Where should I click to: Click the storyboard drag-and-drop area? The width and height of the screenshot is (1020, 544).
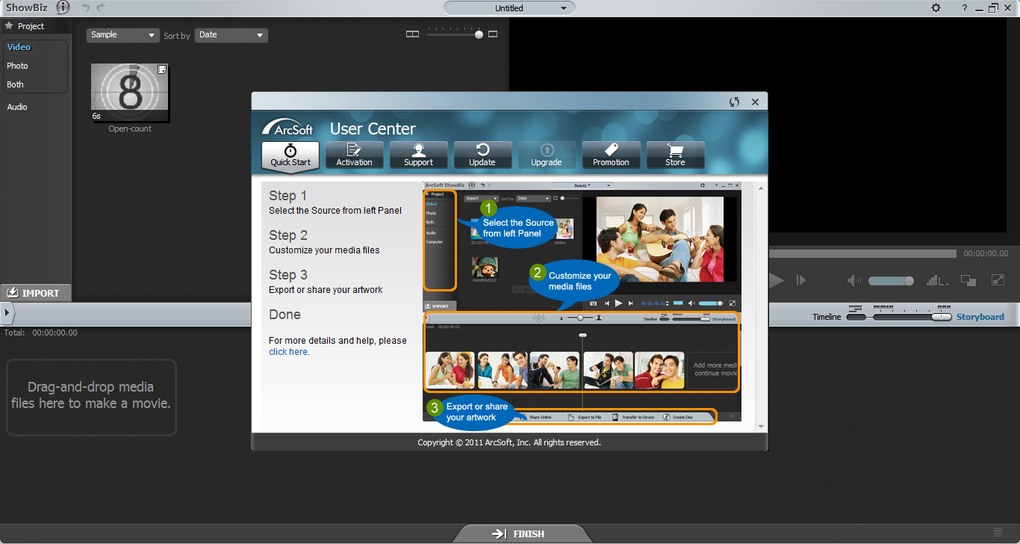coord(91,397)
